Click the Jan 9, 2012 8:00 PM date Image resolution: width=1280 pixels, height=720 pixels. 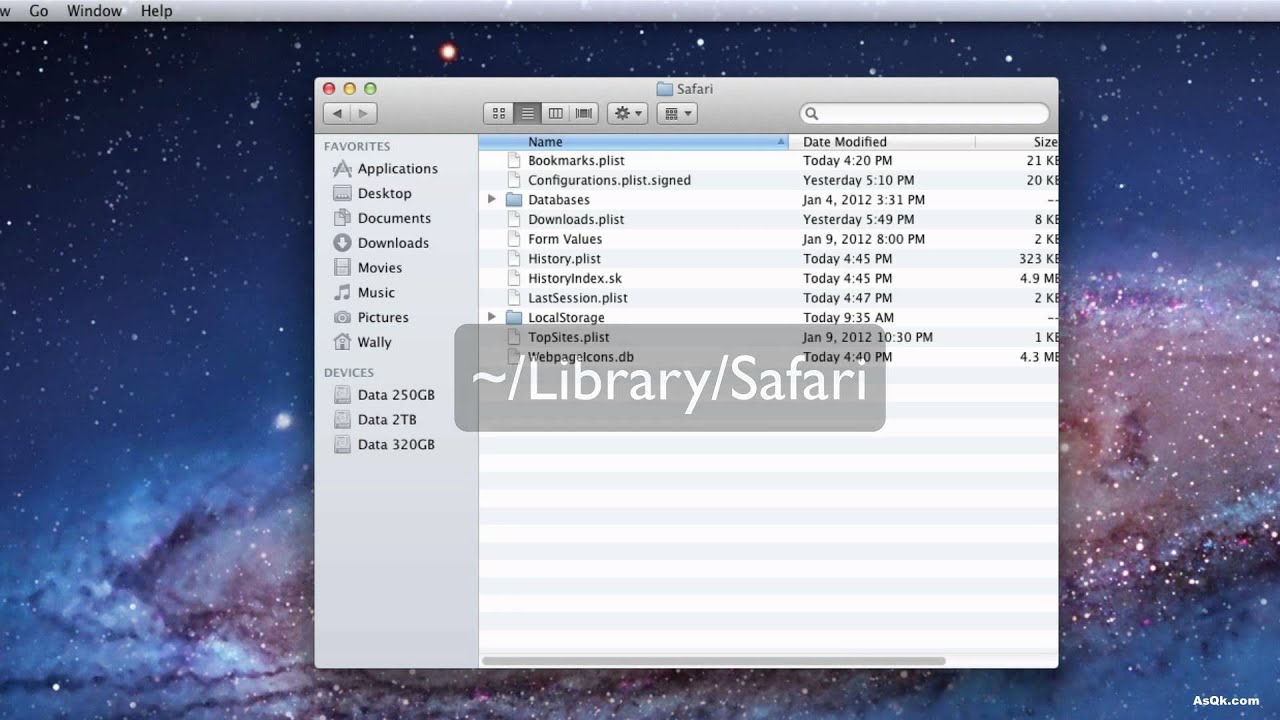point(863,239)
